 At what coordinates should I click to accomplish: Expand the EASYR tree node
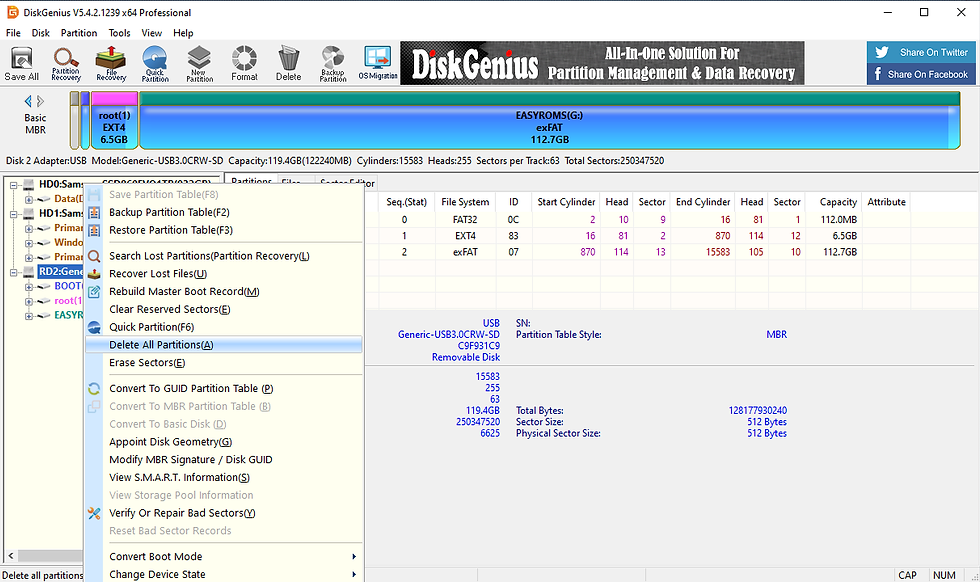point(29,316)
